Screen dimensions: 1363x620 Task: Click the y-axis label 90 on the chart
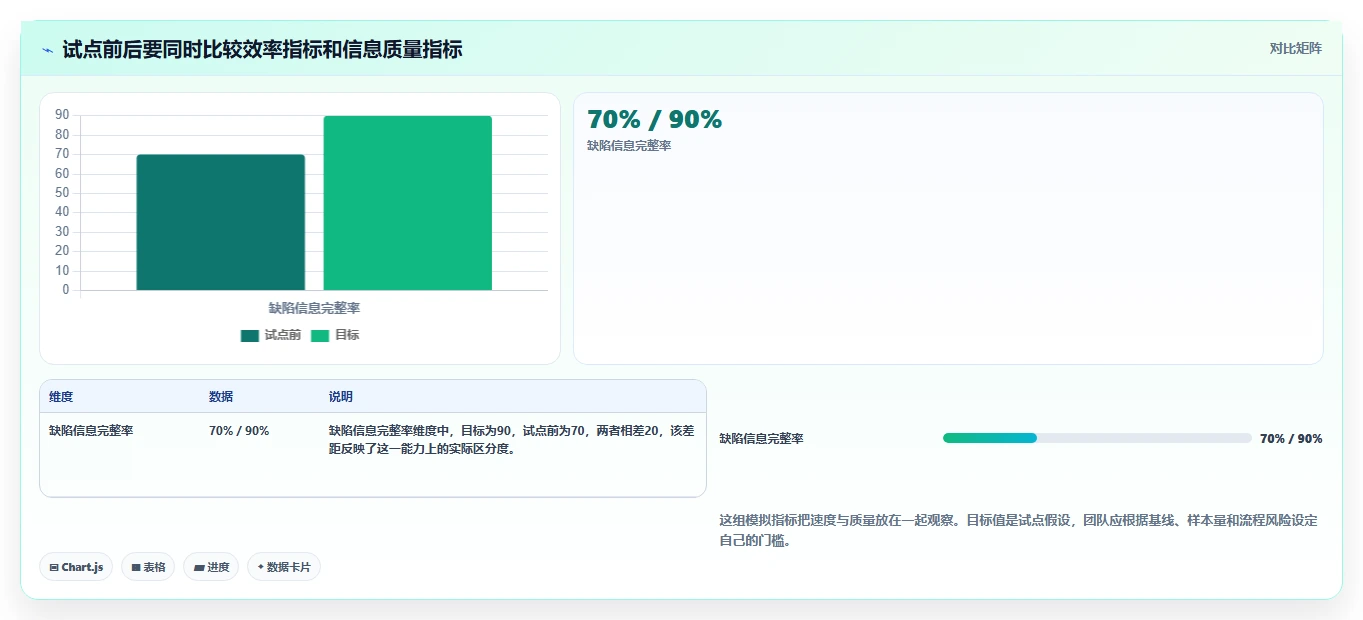click(62, 115)
